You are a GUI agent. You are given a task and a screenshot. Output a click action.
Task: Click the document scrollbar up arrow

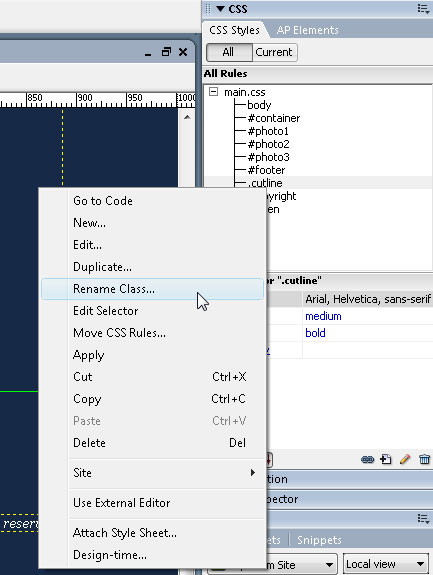click(187, 117)
